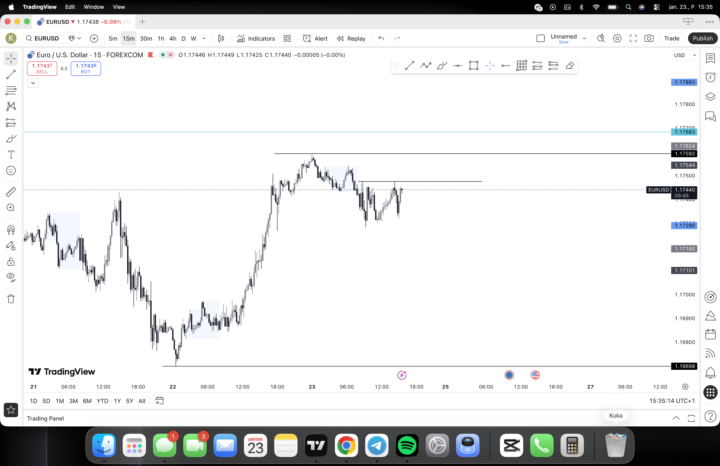Create an Alert
The width and height of the screenshot is (720, 466).
[x=315, y=39]
